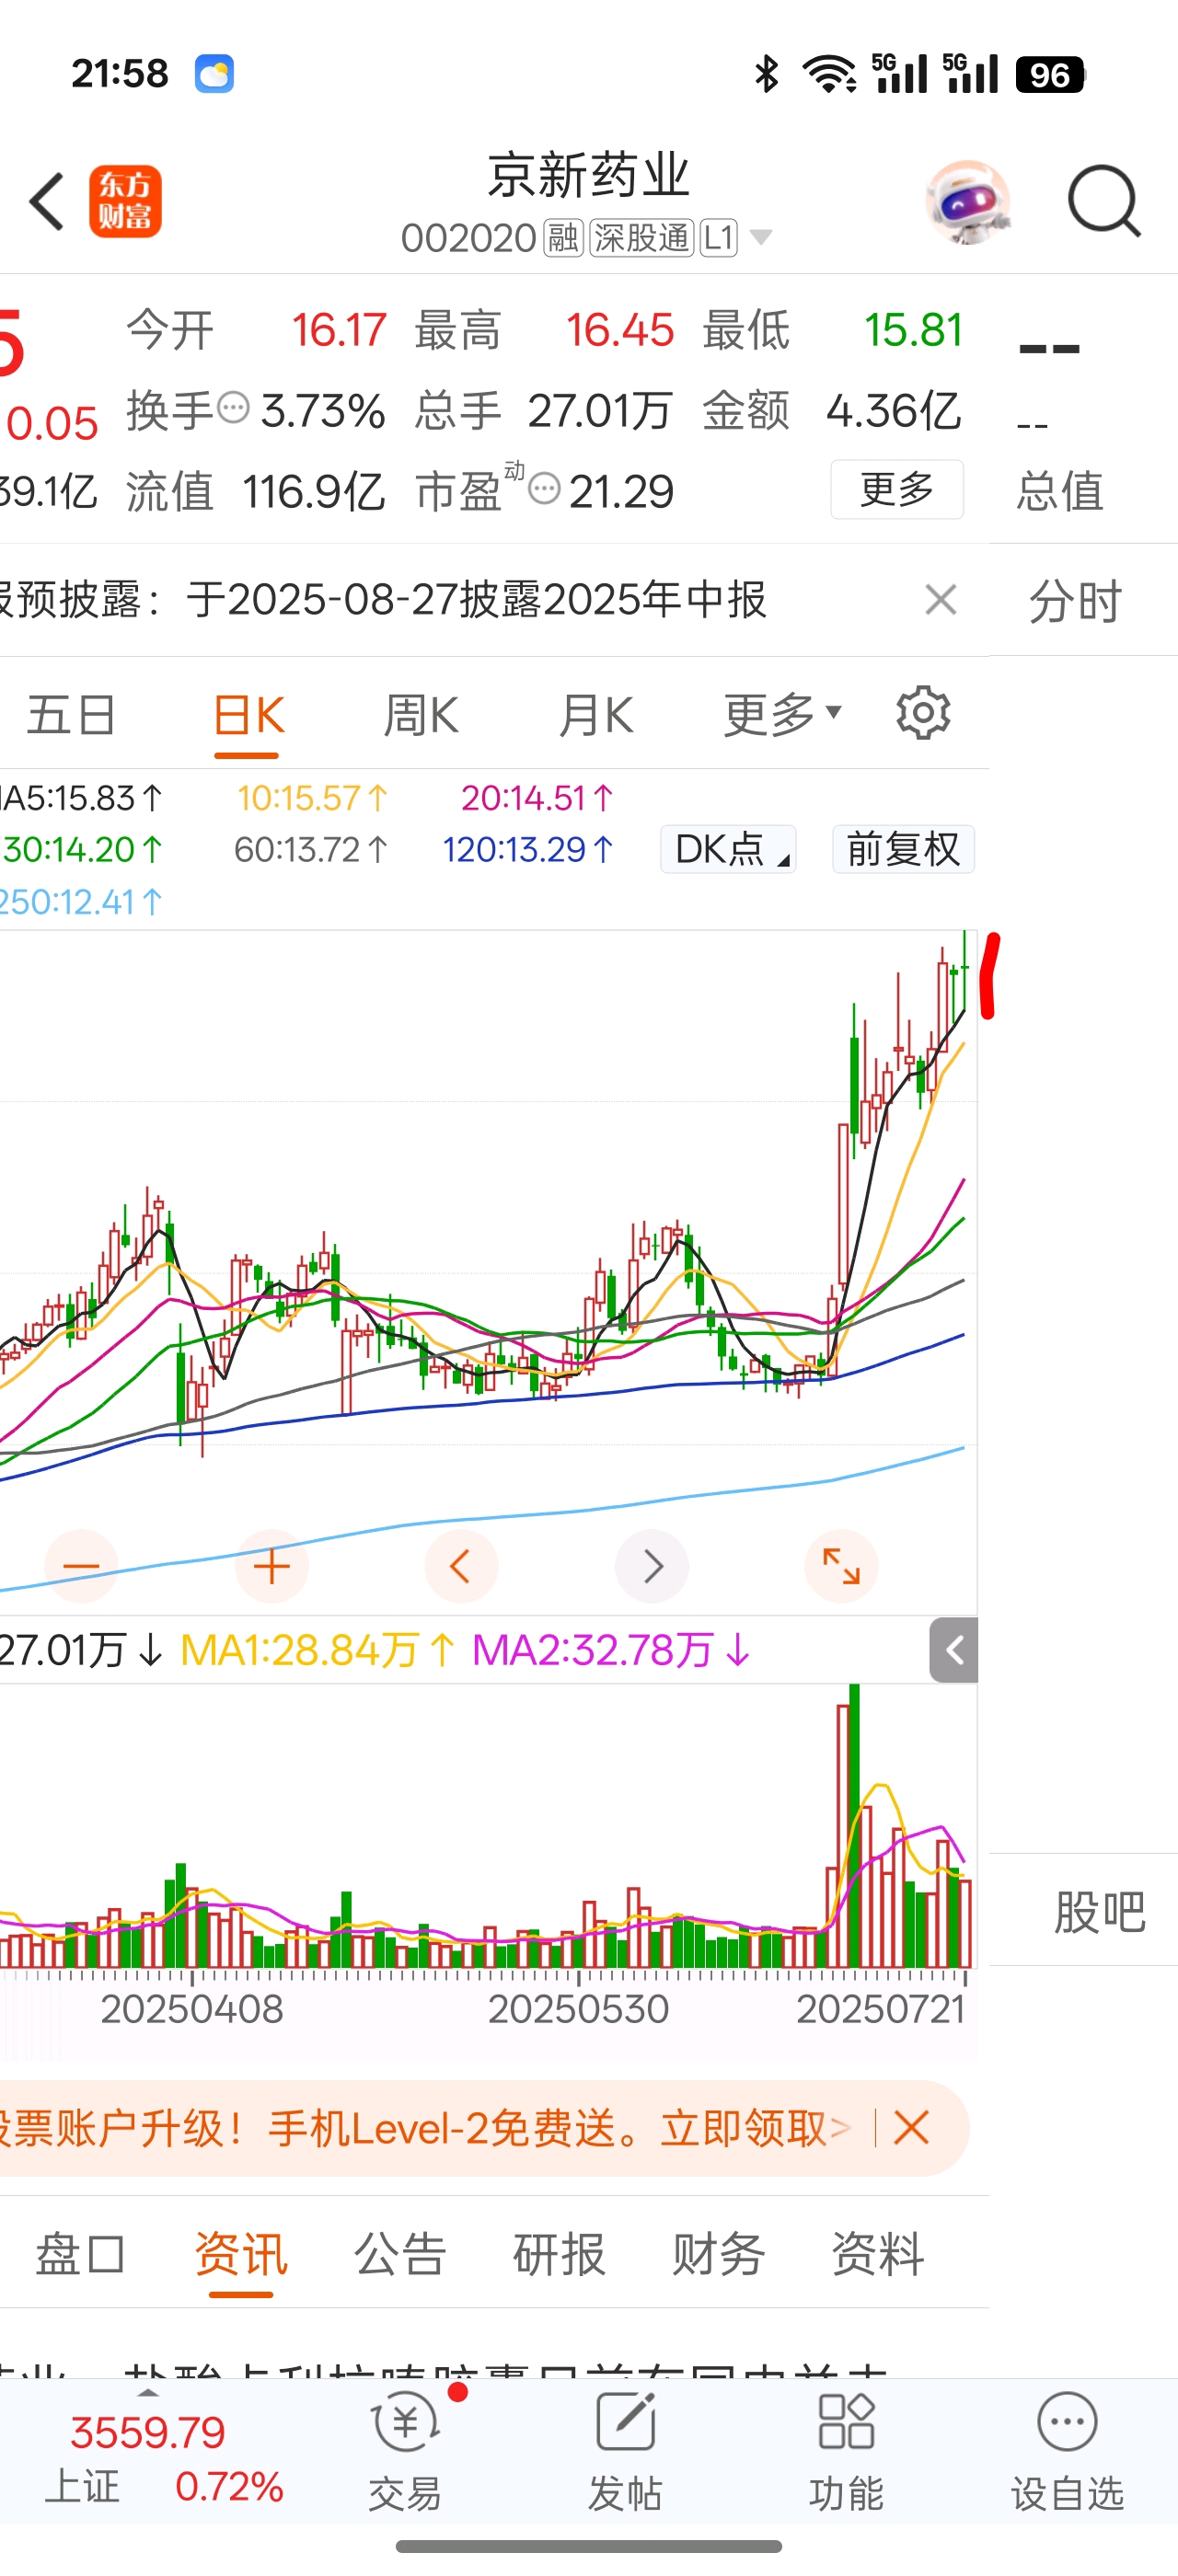This screenshot has width=1178, height=2576.
Task: Collapse side panel gray arrow tab
Action: (954, 1650)
